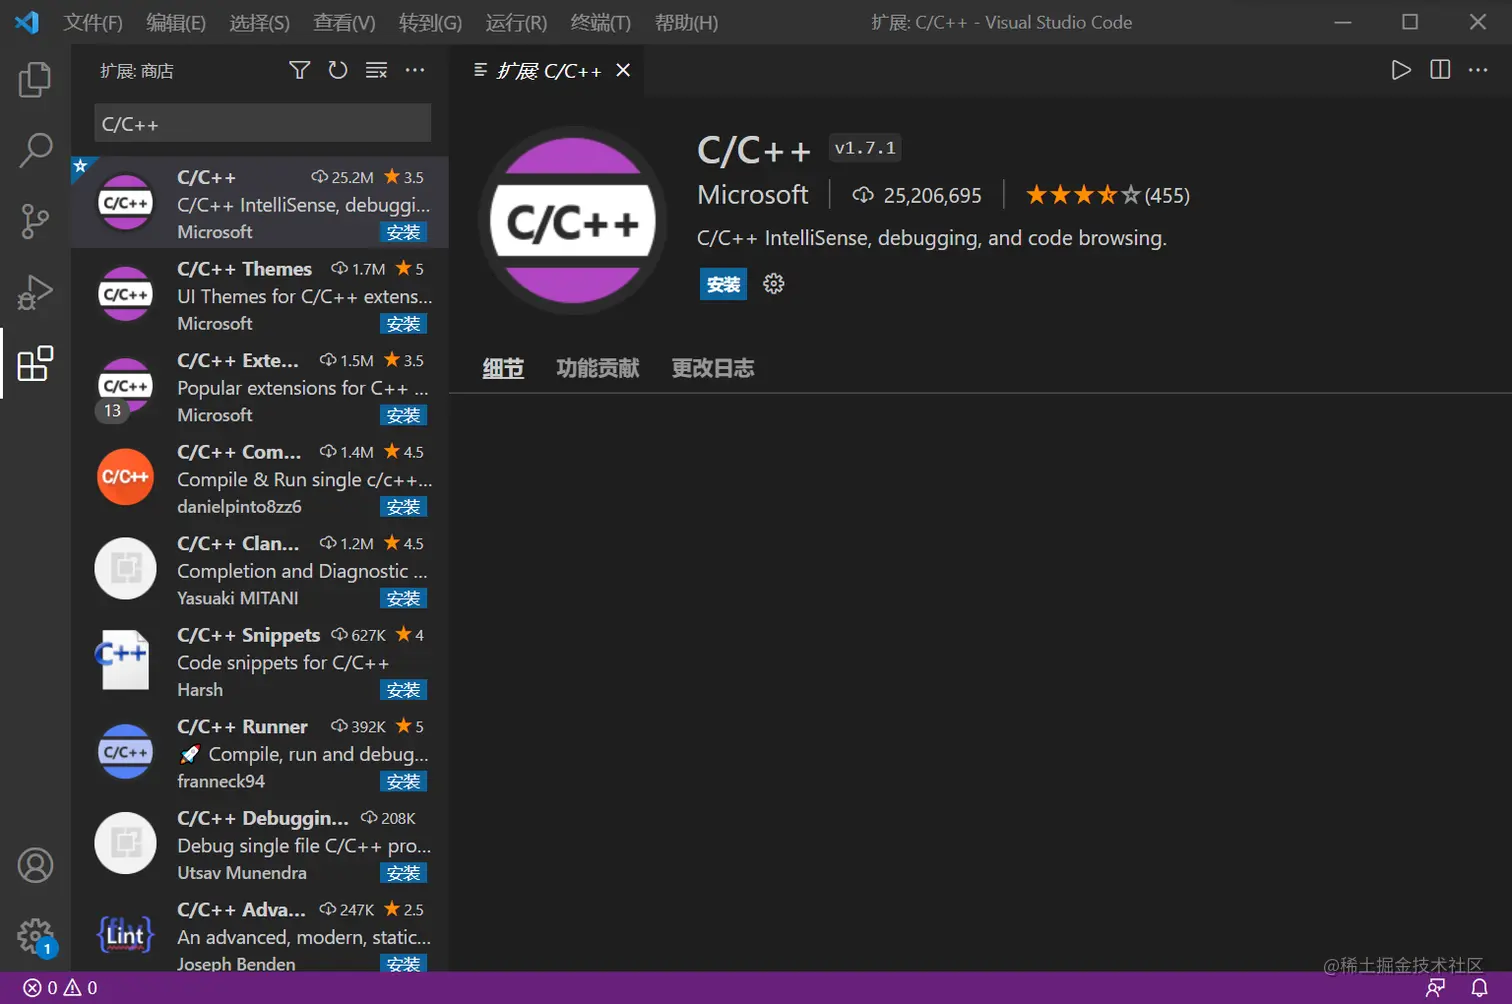Open more actions menu in Extensions panel
This screenshot has width=1512, height=1004.
(x=415, y=70)
